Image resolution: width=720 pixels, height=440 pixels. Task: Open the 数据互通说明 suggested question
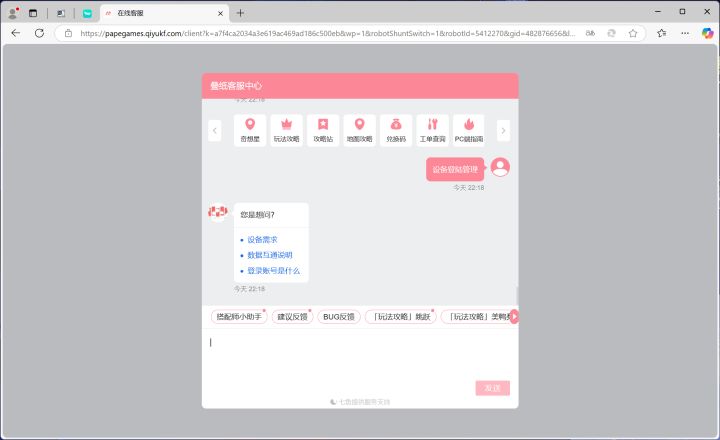pos(270,255)
